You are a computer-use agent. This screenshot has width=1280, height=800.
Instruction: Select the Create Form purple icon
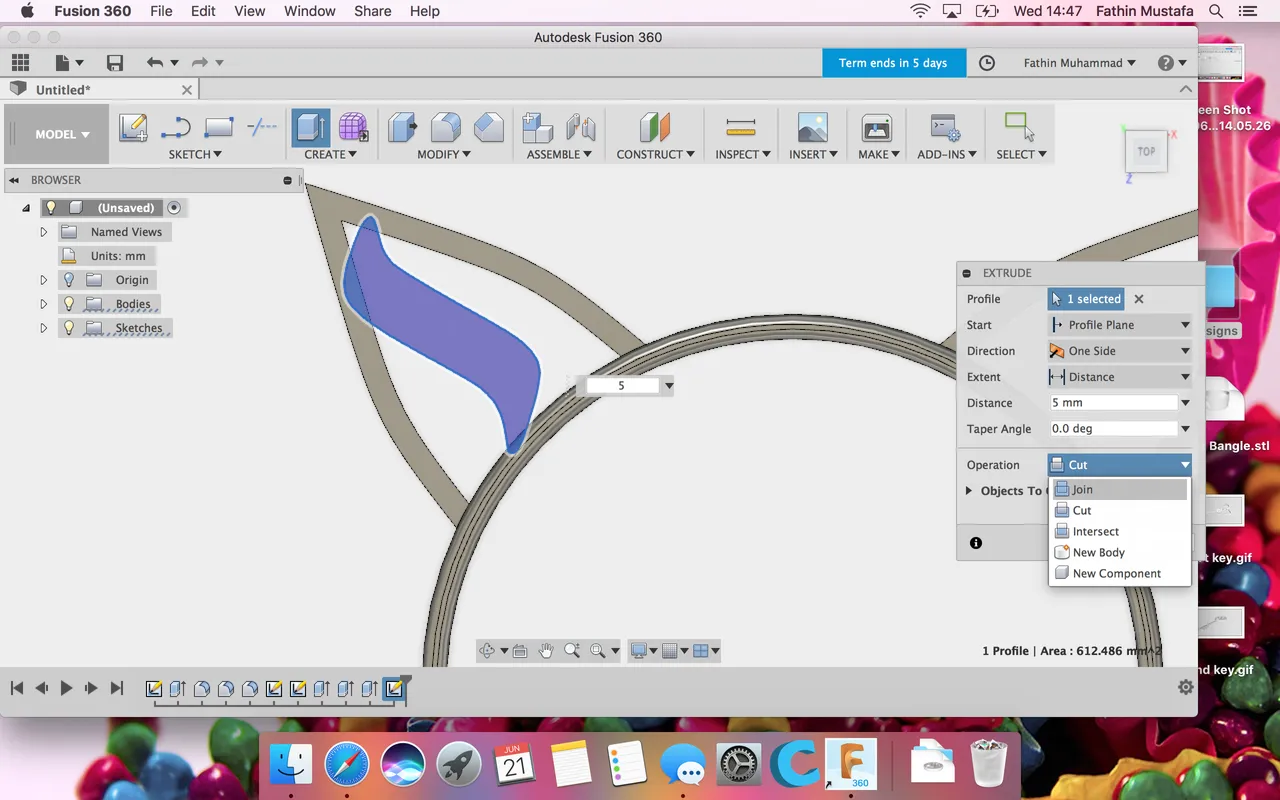click(x=353, y=128)
